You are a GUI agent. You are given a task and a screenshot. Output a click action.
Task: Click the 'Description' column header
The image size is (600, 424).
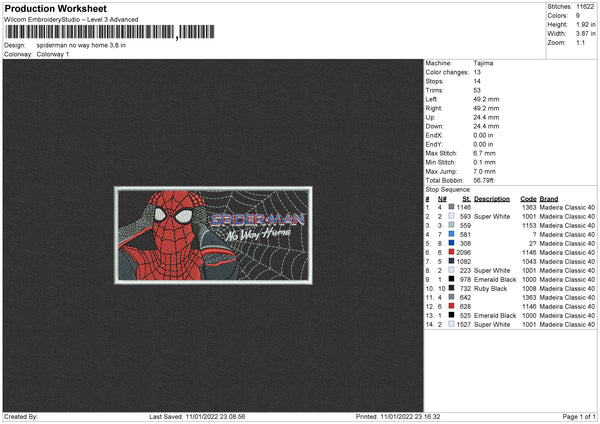click(x=492, y=199)
